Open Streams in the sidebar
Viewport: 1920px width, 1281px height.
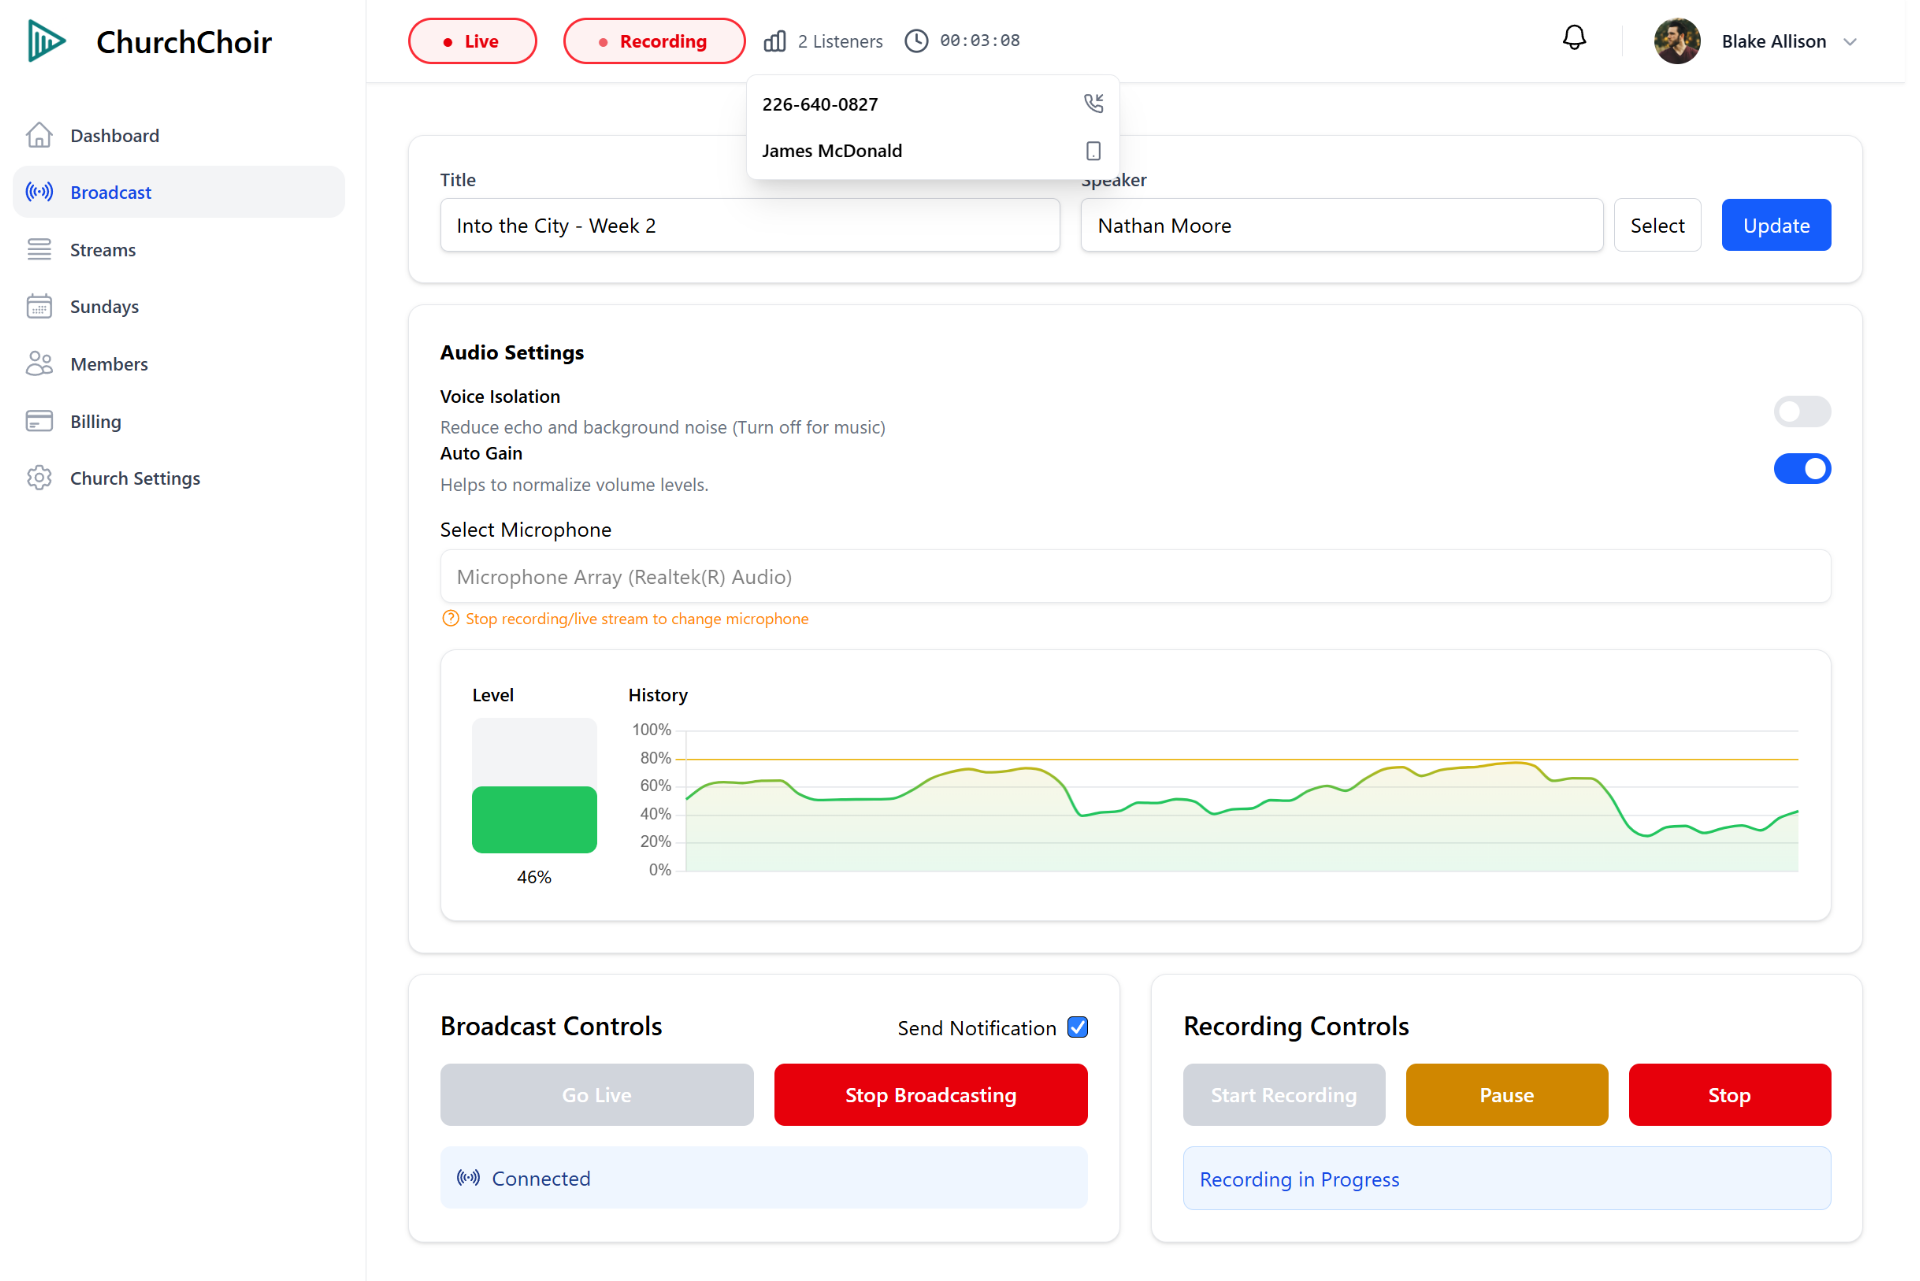(x=102, y=250)
